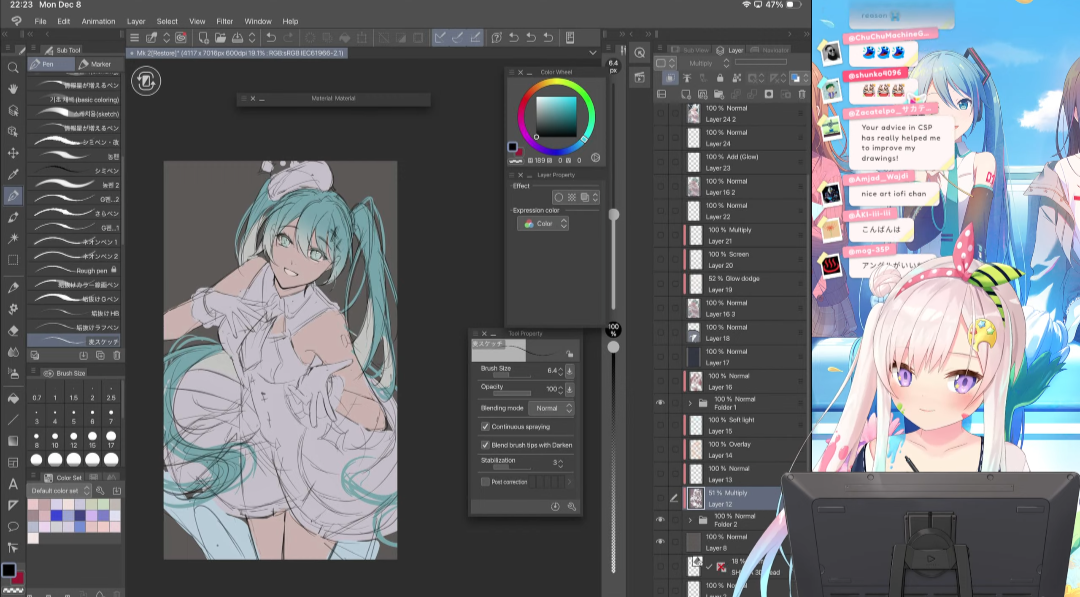Open the Clip Studio logo menu

16,21
